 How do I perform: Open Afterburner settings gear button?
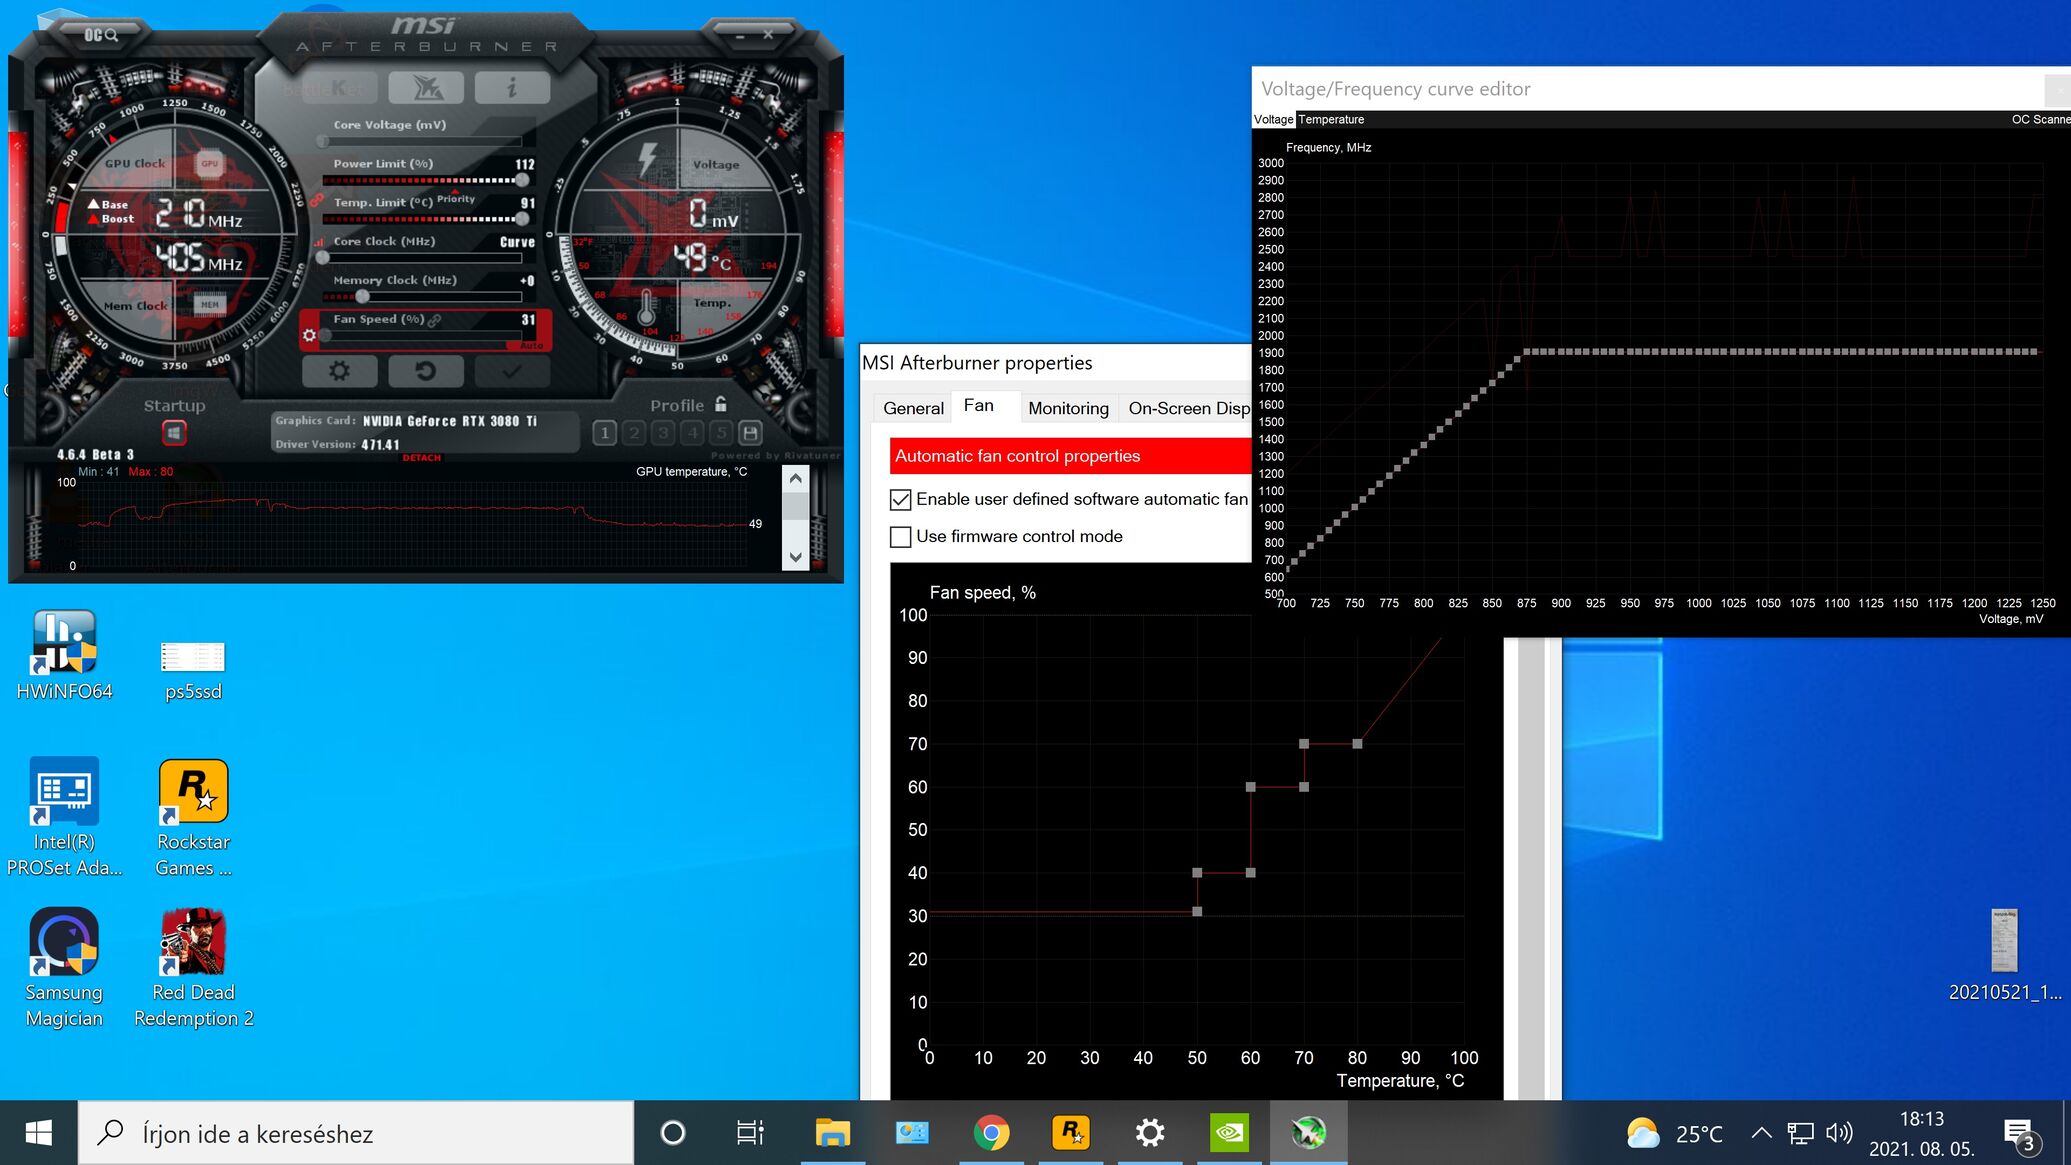pos(339,371)
